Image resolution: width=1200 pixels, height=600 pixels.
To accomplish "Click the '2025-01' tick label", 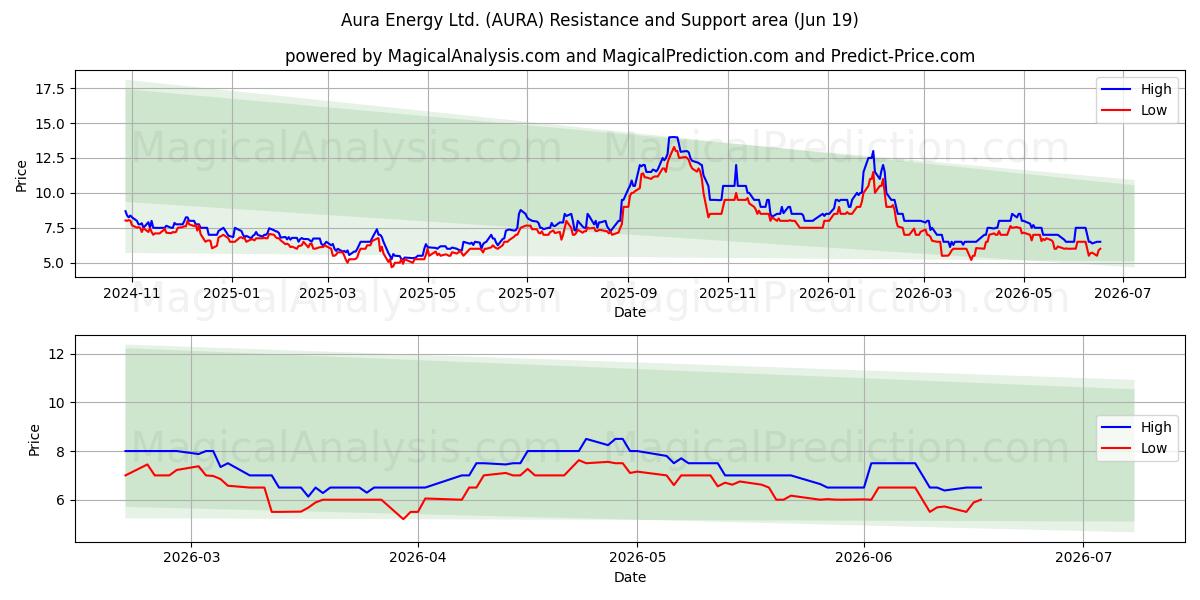I will (232, 293).
